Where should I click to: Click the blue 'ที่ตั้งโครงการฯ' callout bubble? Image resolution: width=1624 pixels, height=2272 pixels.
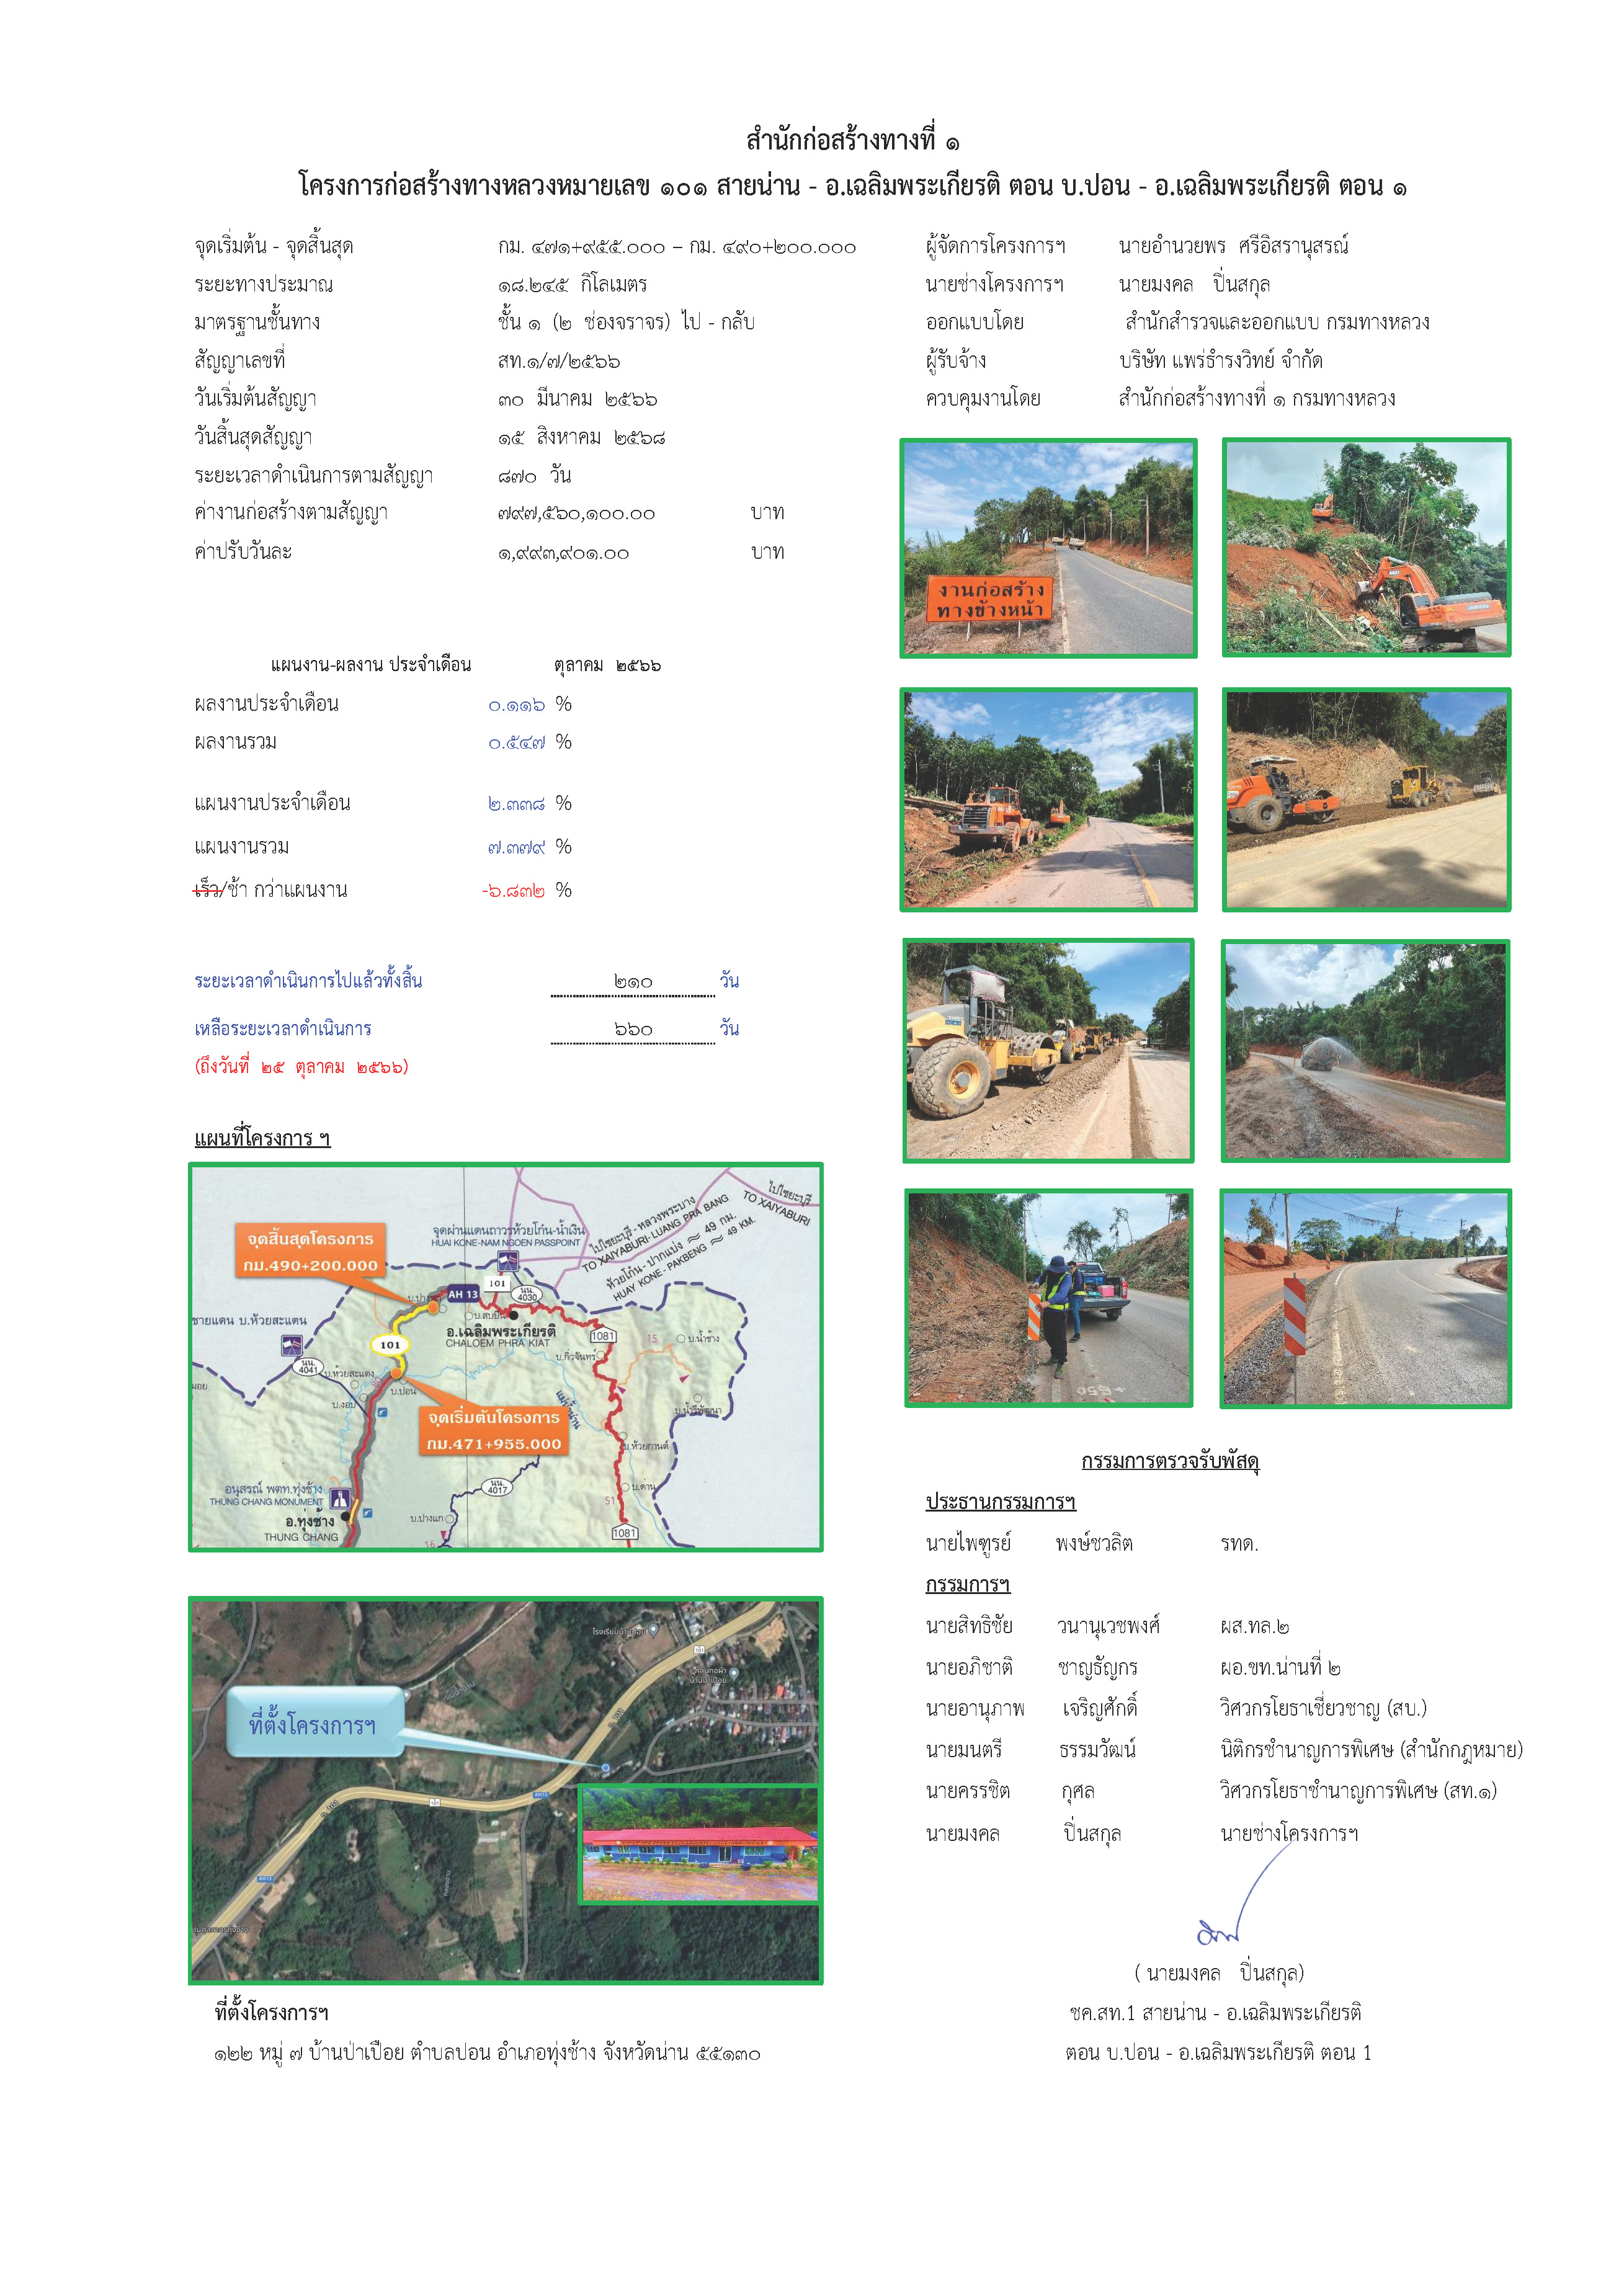316,1722
